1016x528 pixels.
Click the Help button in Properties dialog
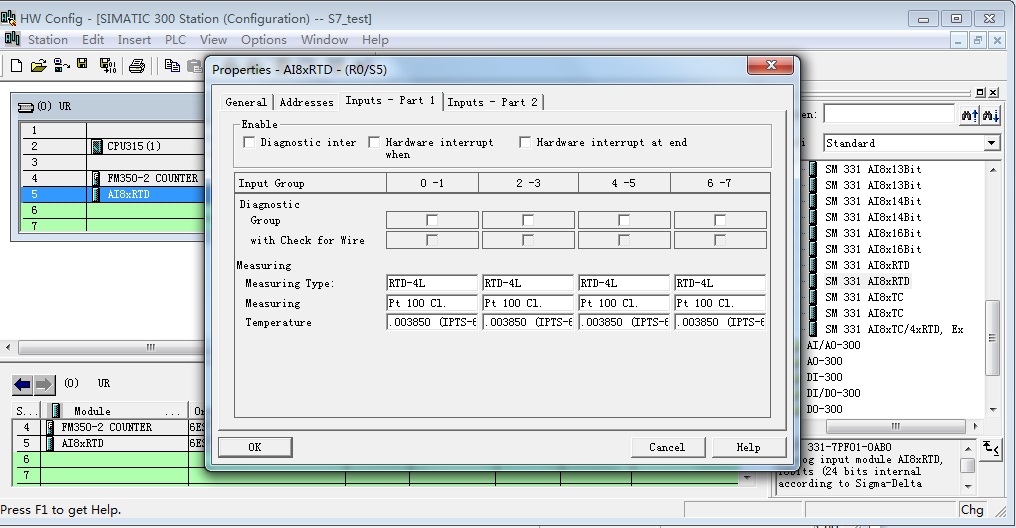pyautogui.click(x=748, y=447)
